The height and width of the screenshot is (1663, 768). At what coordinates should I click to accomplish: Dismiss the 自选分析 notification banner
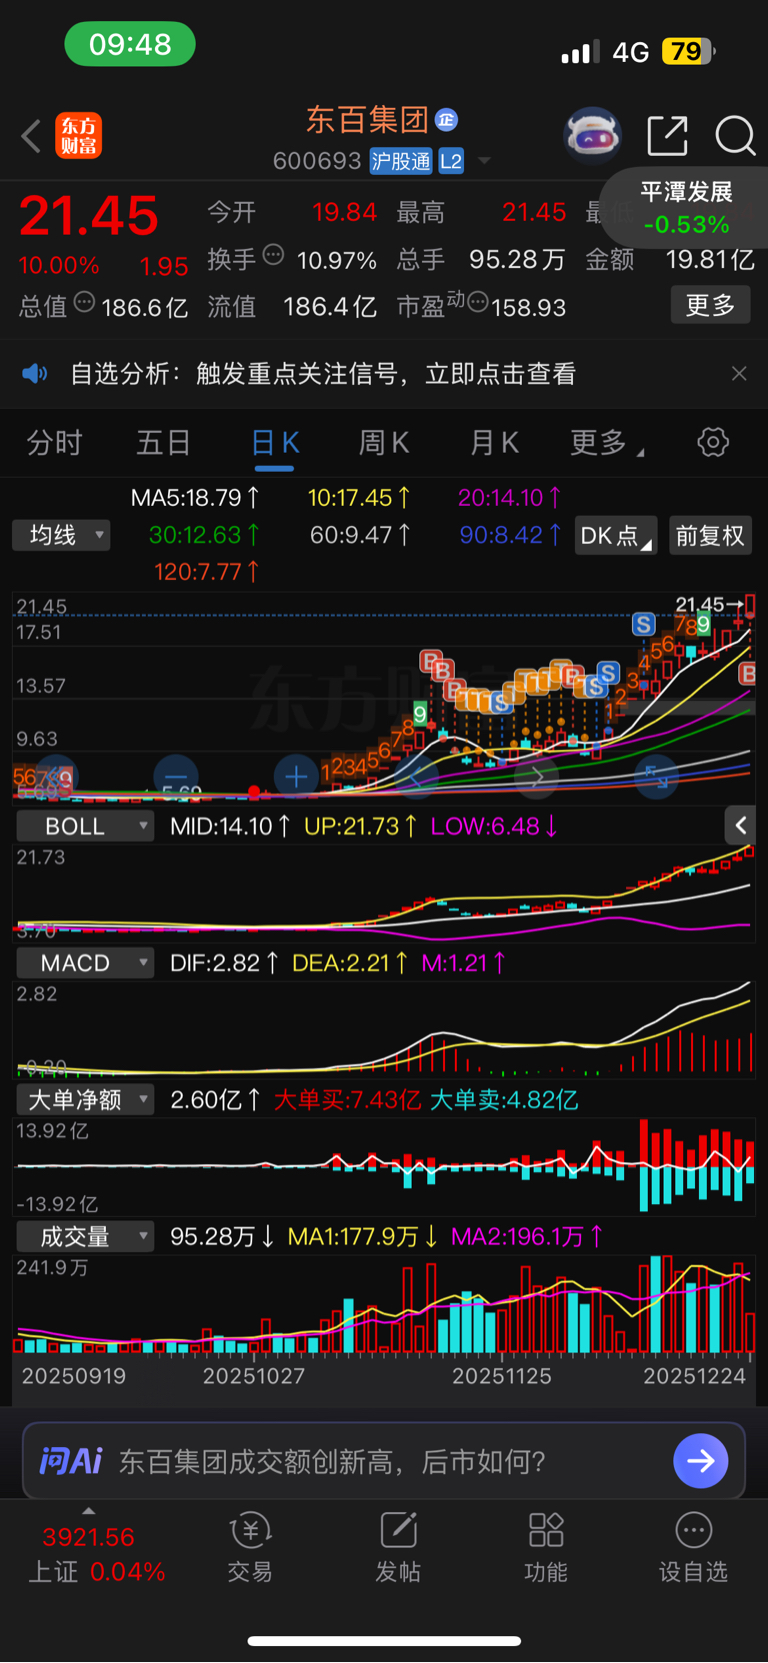739,373
